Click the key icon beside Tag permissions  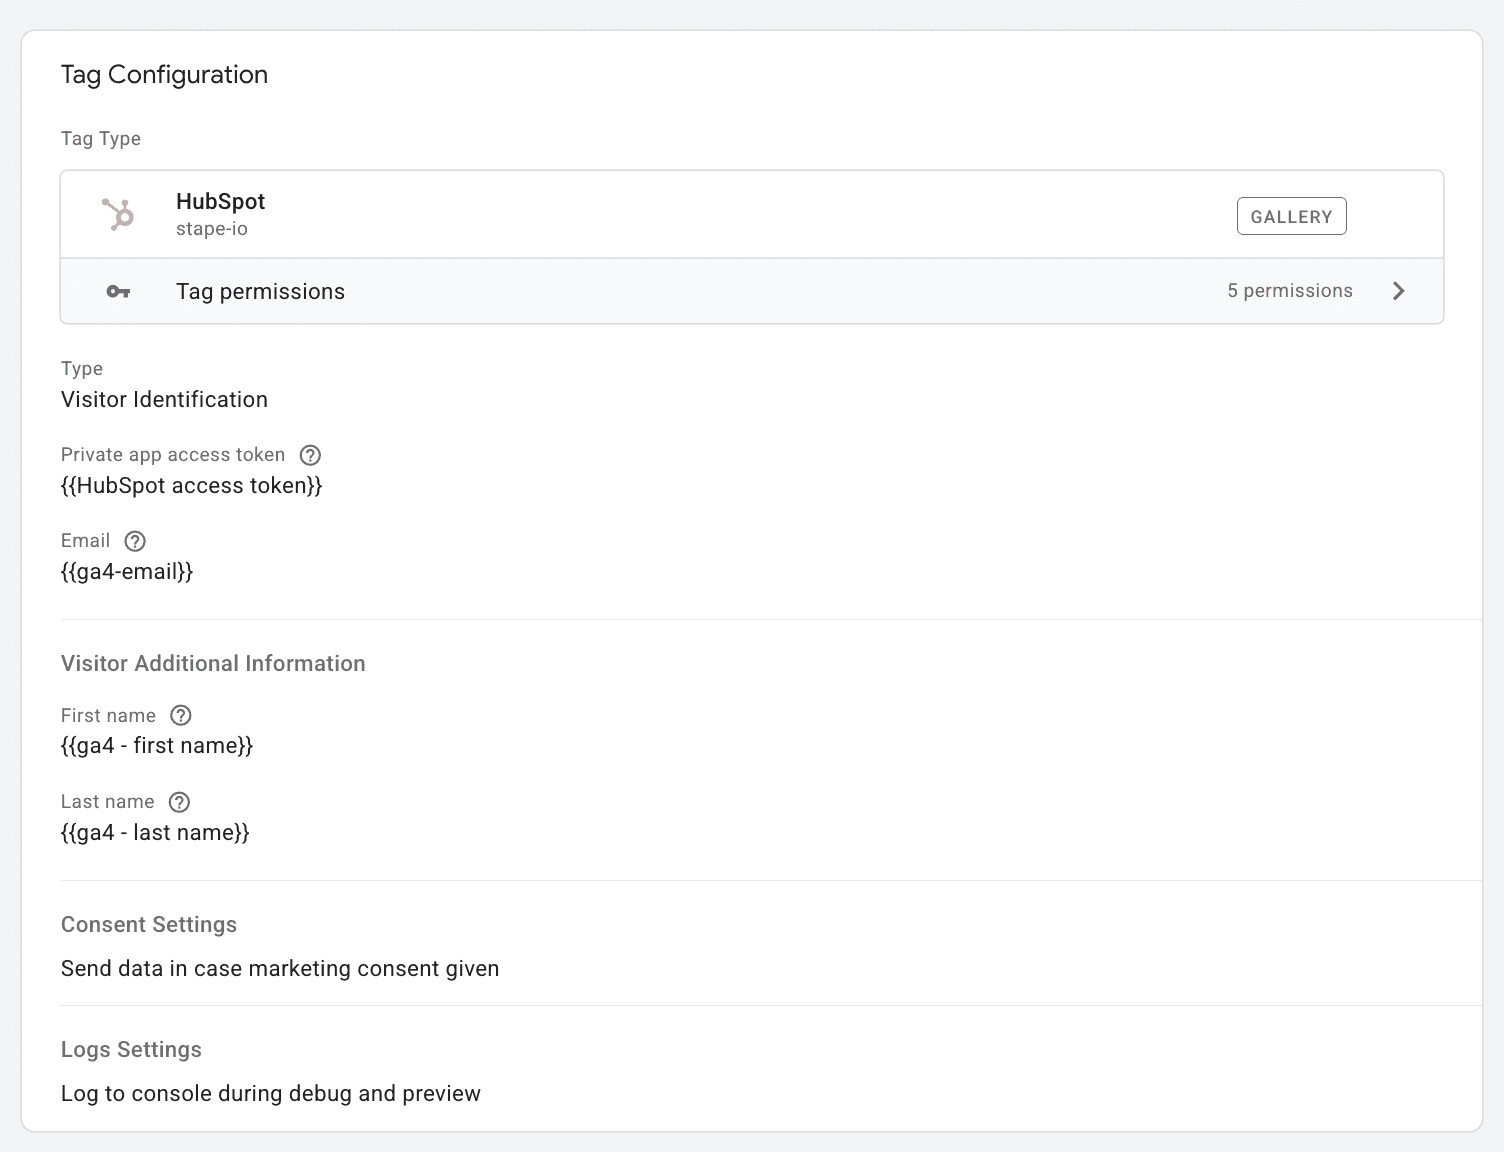pos(118,292)
